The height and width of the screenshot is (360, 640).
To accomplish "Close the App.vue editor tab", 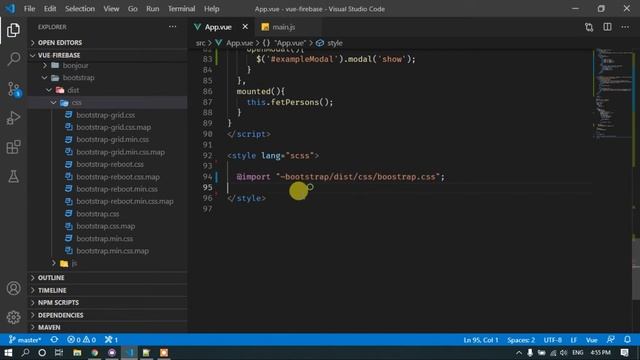I will click(245, 27).
